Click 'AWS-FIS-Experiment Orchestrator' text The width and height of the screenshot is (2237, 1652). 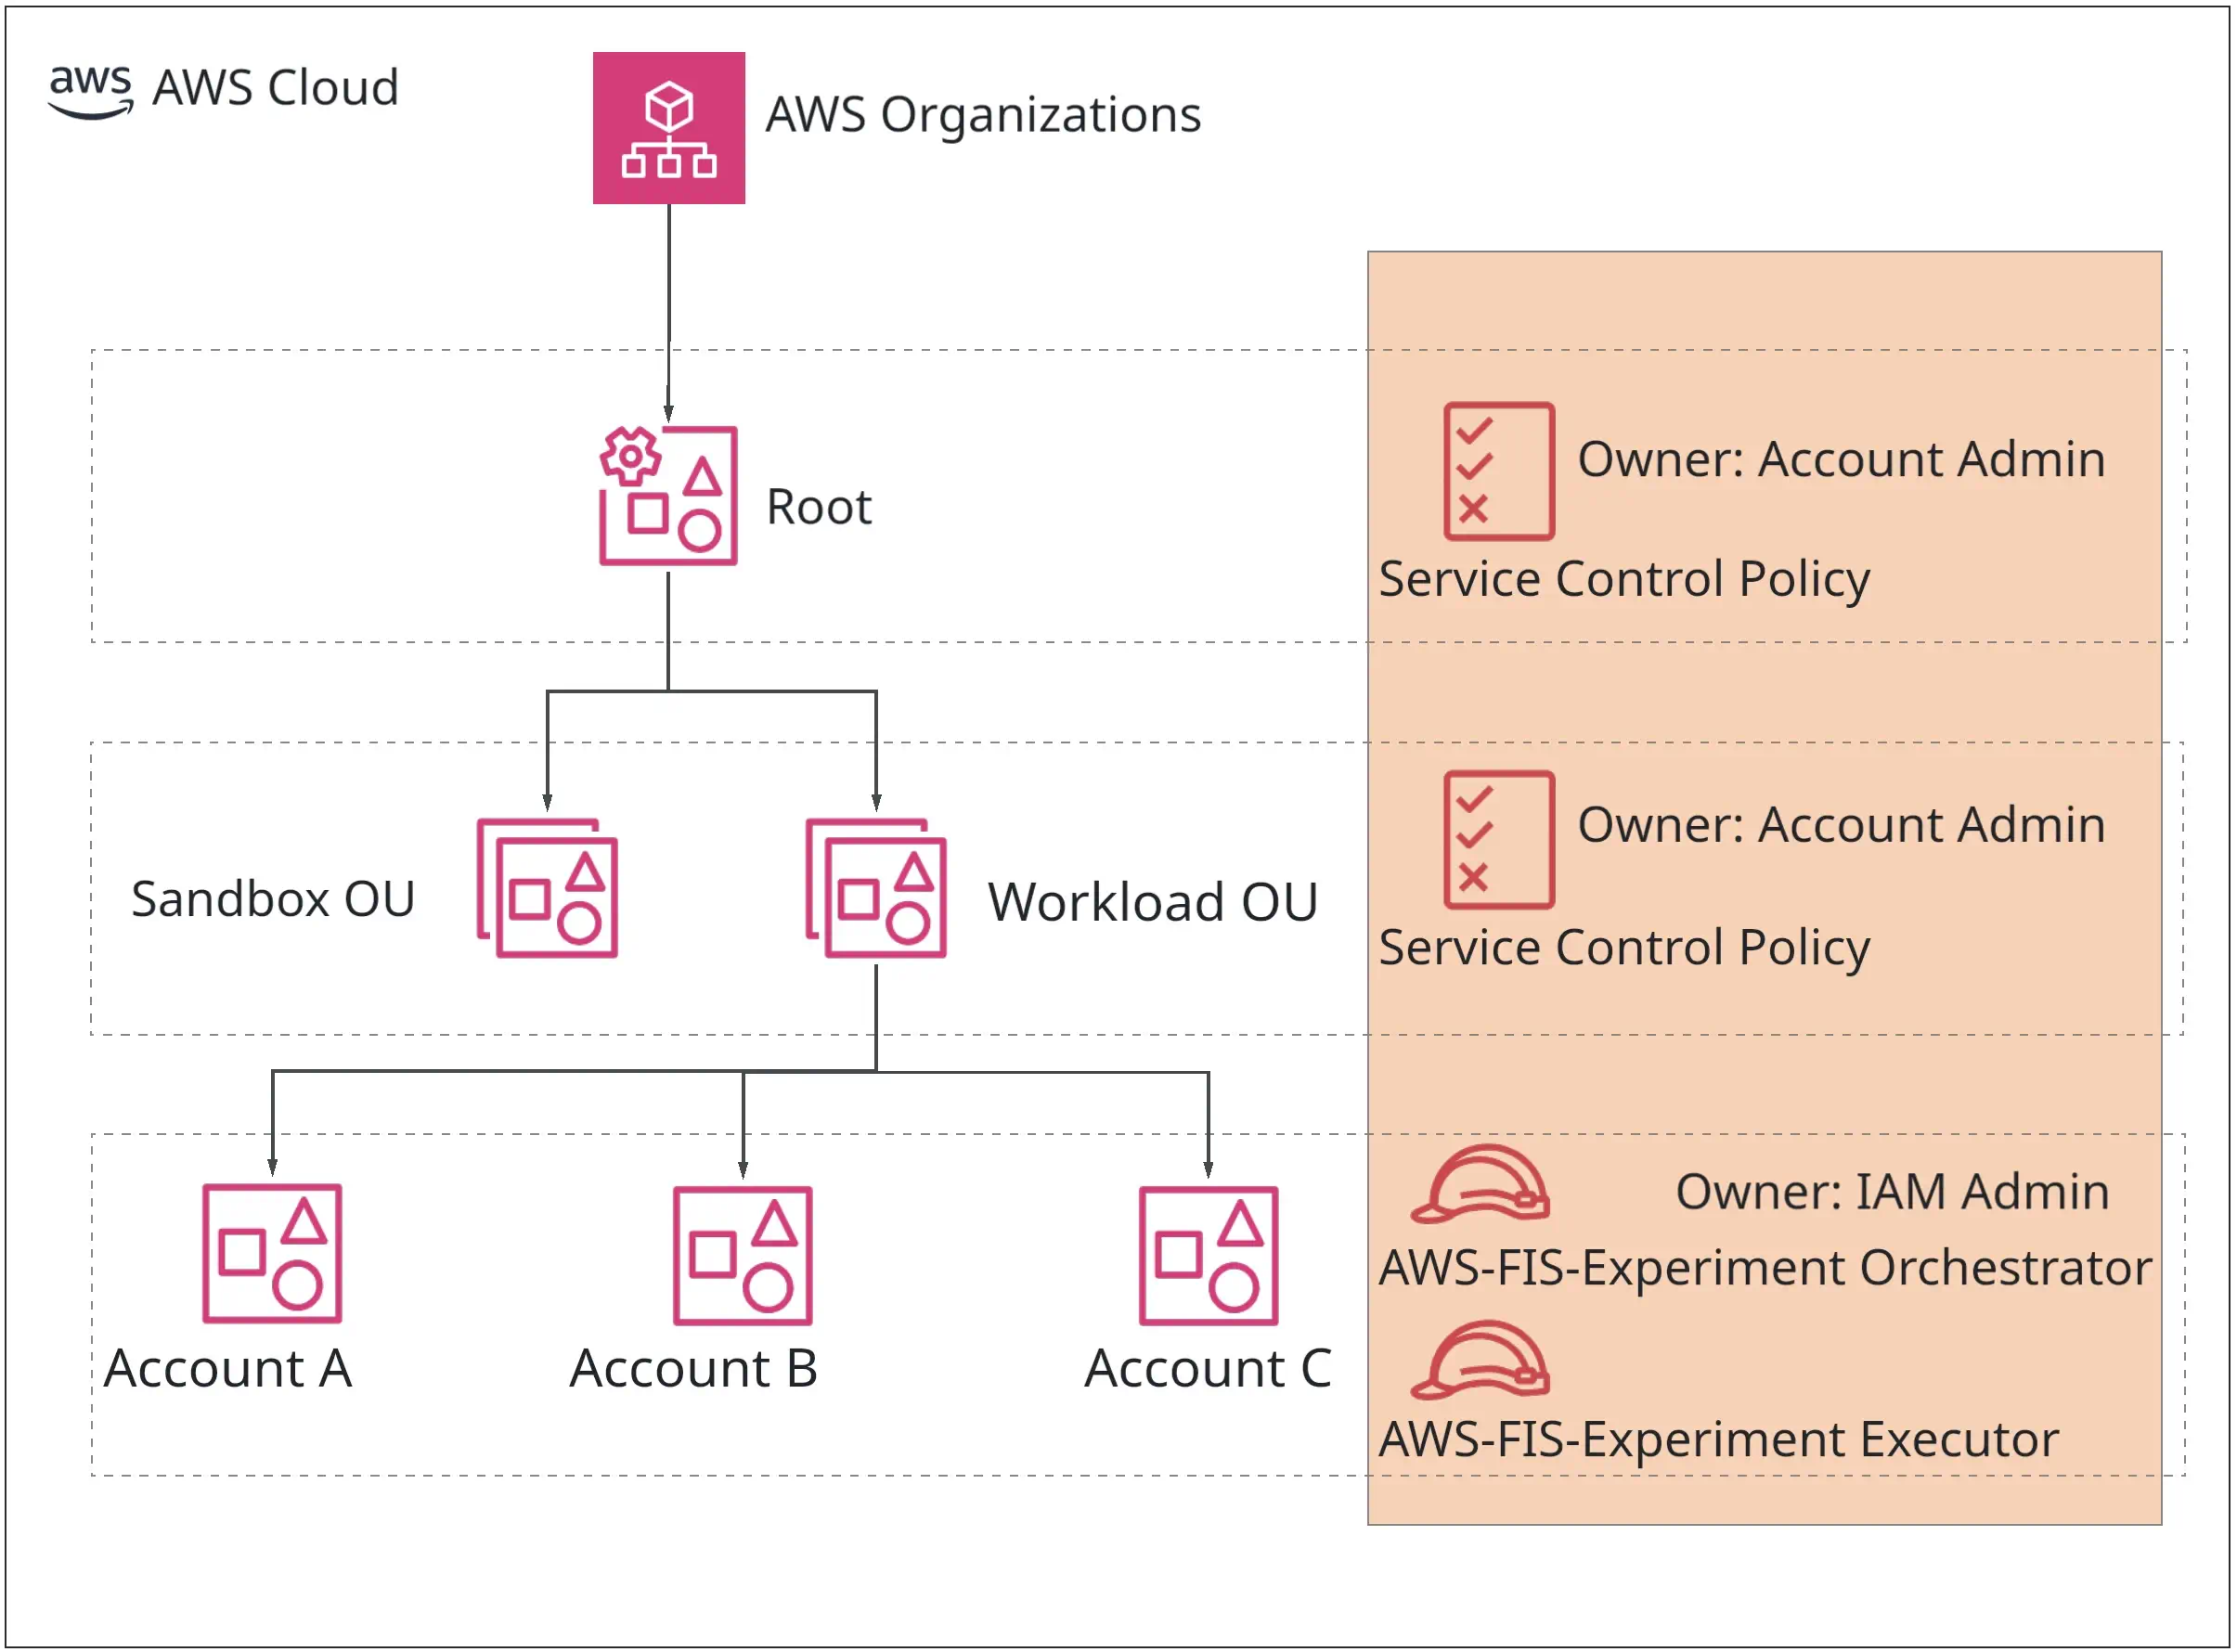click(x=1766, y=1268)
